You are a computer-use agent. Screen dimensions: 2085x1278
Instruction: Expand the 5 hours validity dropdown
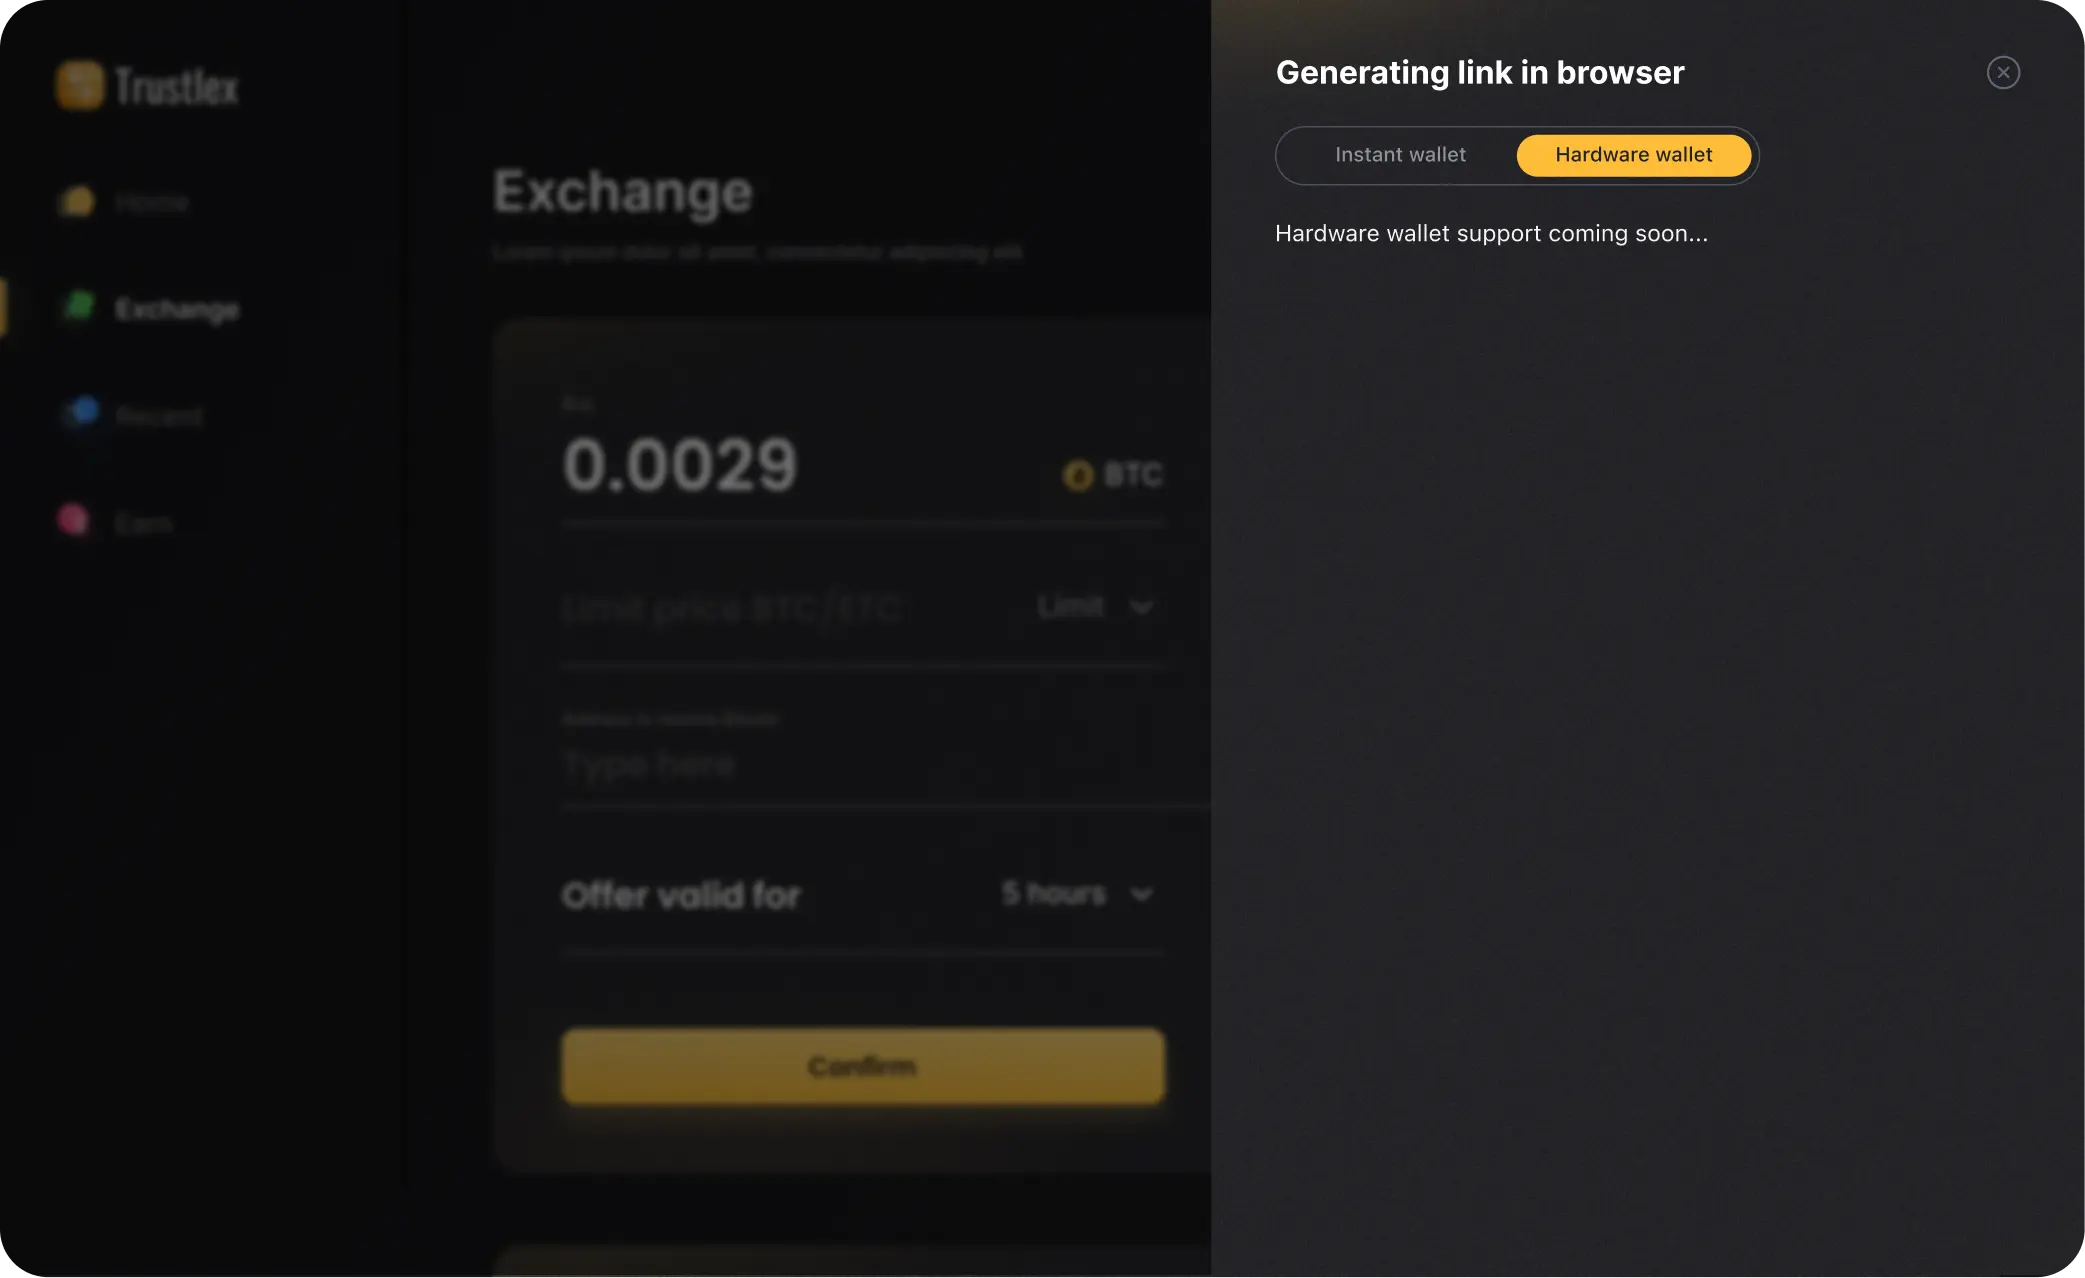click(x=1077, y=894)
